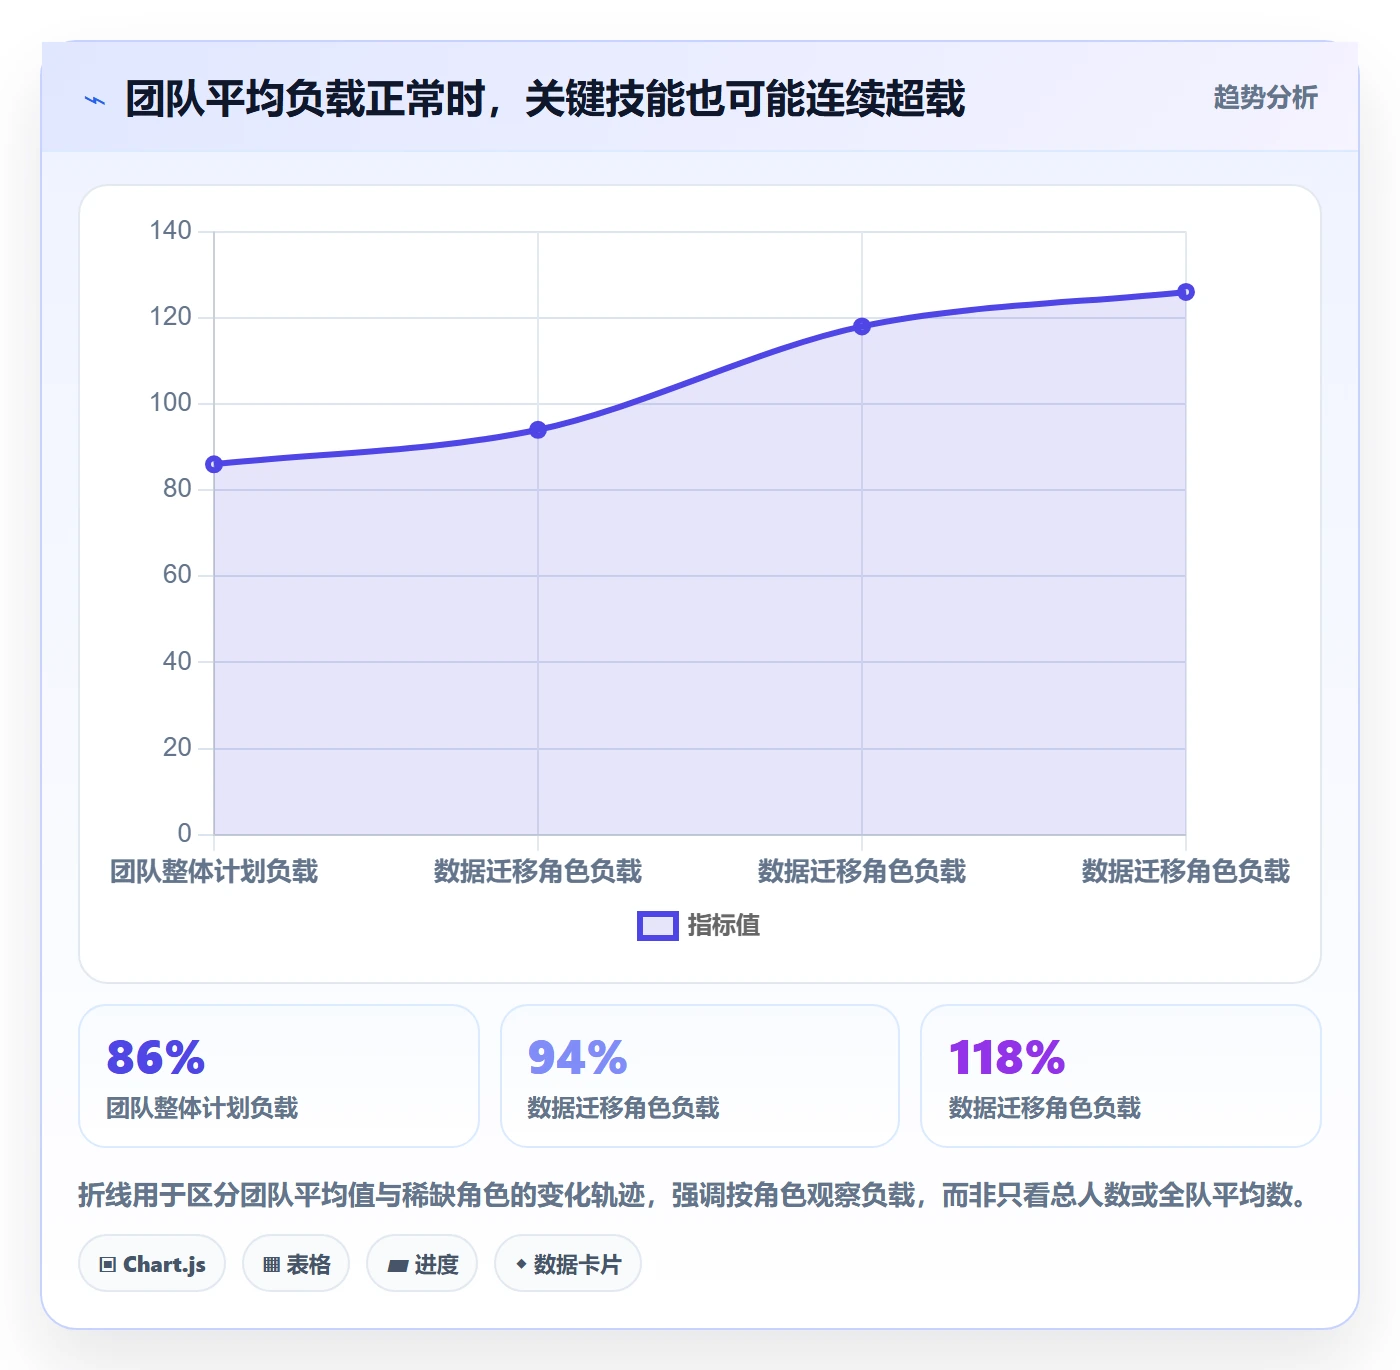Image resolution: width=1400 pixels, height=1370 pixels.
Task: Click the y-axis value 20
Action: [x=177, y=748]
